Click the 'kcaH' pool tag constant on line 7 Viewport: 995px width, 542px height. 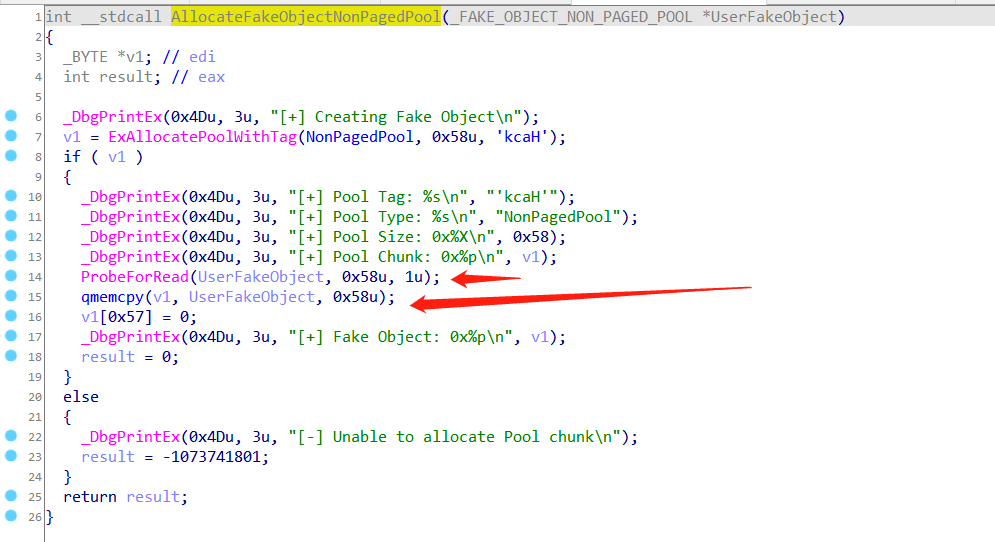[x=522, y=136]
